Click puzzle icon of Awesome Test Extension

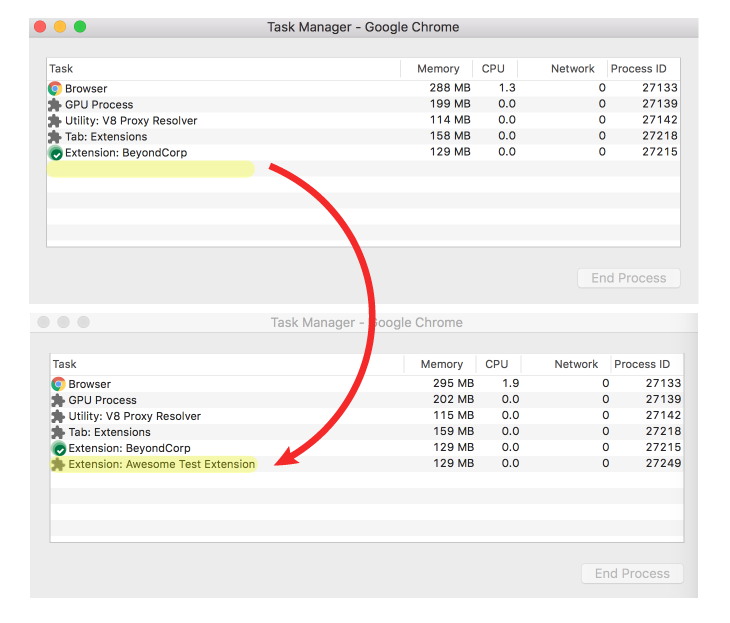pos(58,464)
